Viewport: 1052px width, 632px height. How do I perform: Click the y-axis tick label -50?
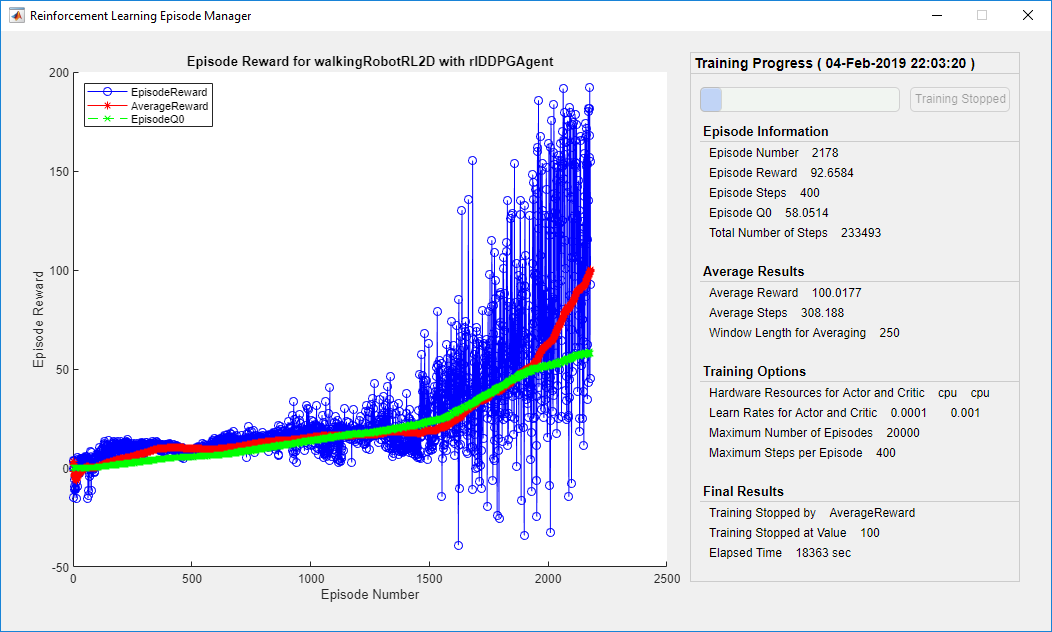click(59, 568)
